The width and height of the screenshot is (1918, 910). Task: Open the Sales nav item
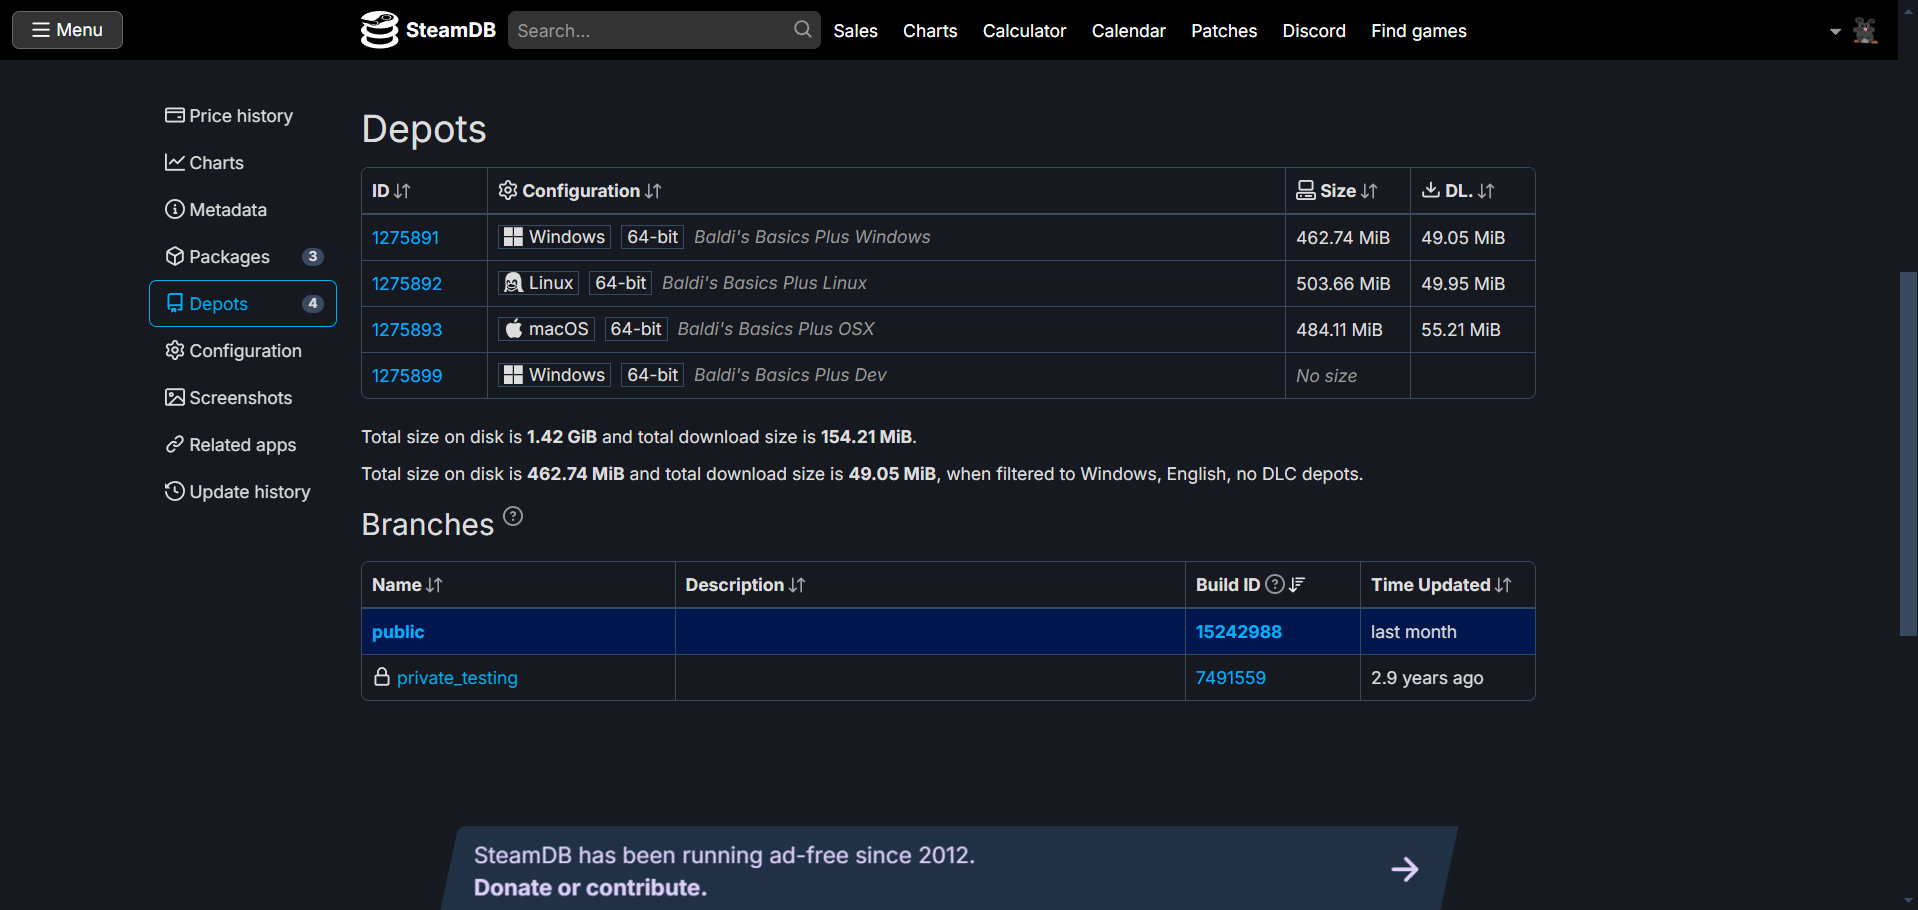[855, 31]
